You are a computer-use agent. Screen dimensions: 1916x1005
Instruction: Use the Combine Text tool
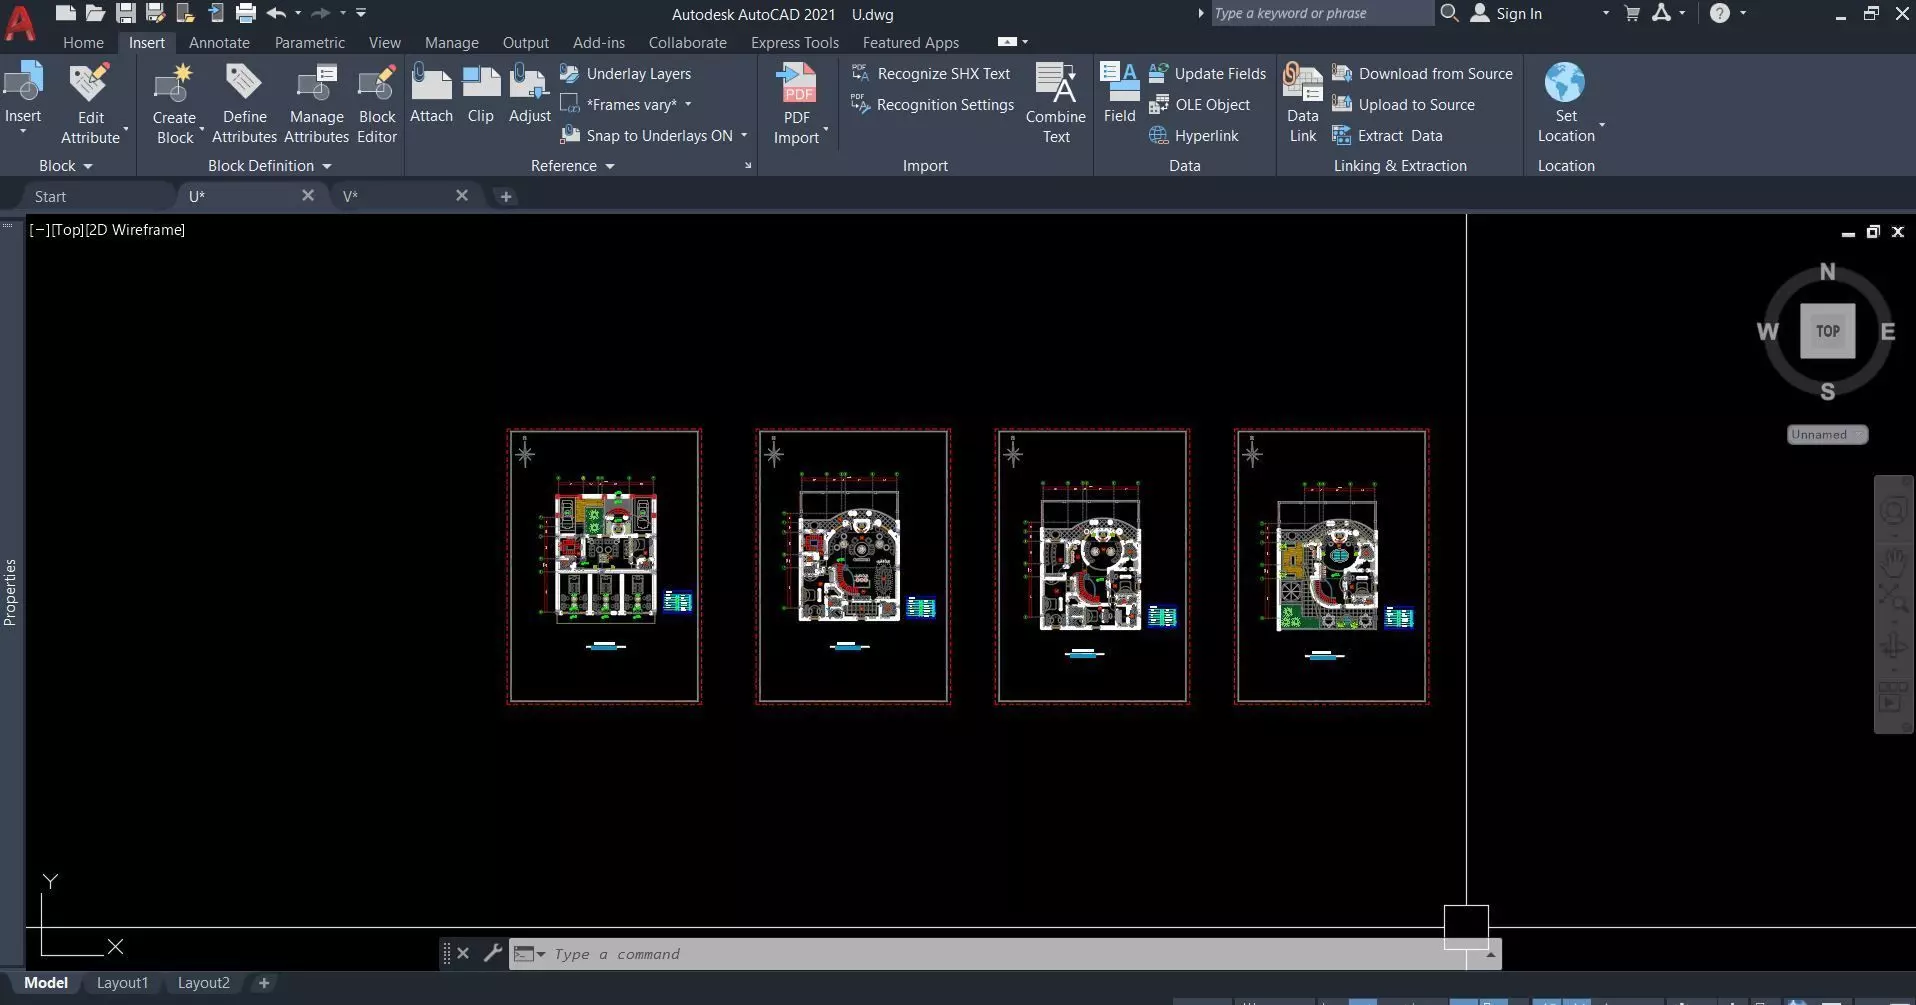click(x=1056, y=104)
